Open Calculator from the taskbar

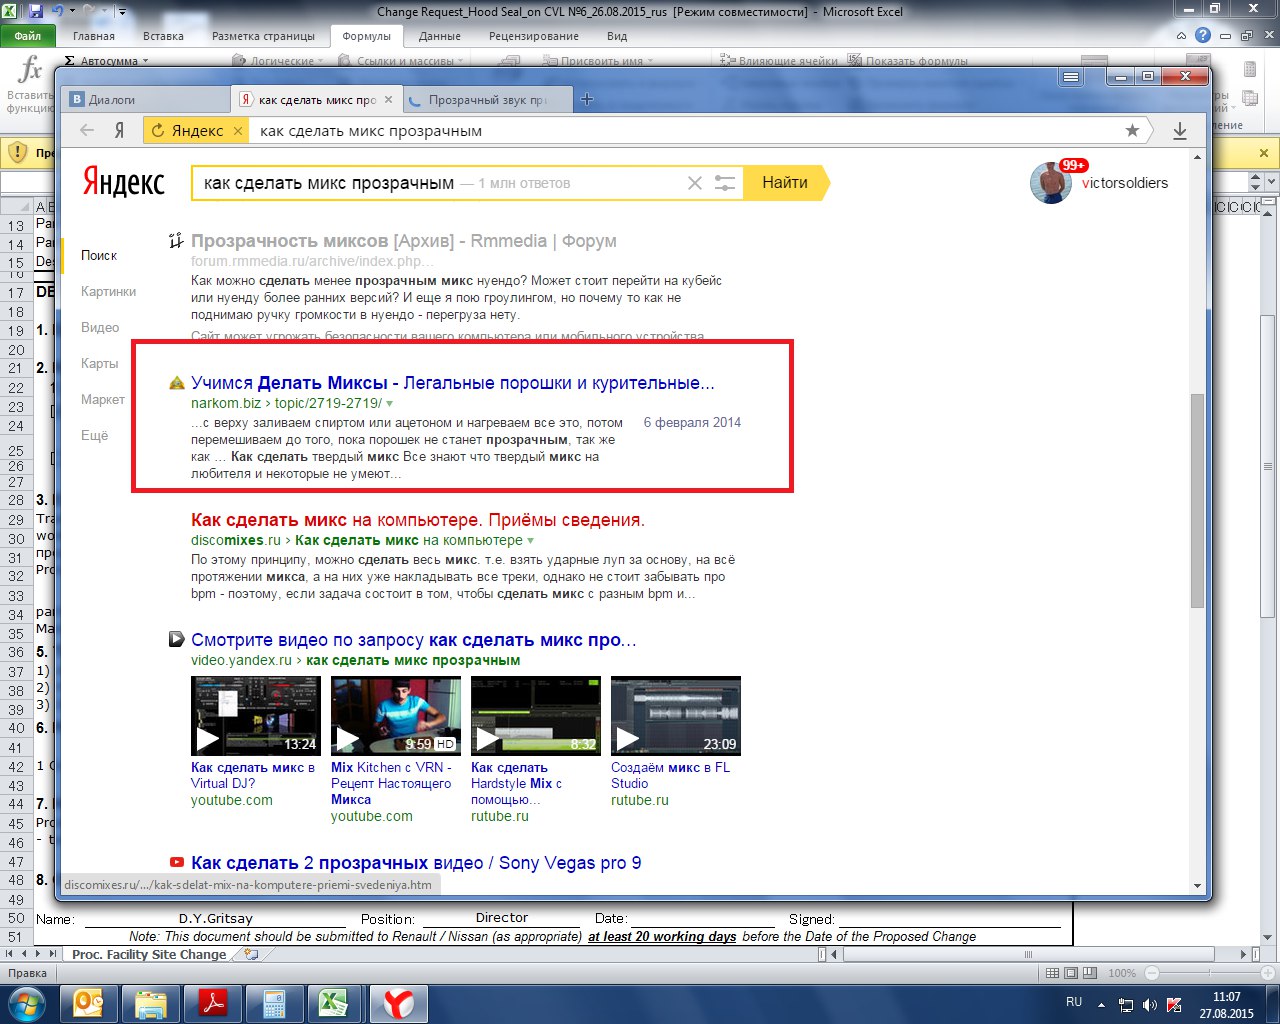(273, 1003)
